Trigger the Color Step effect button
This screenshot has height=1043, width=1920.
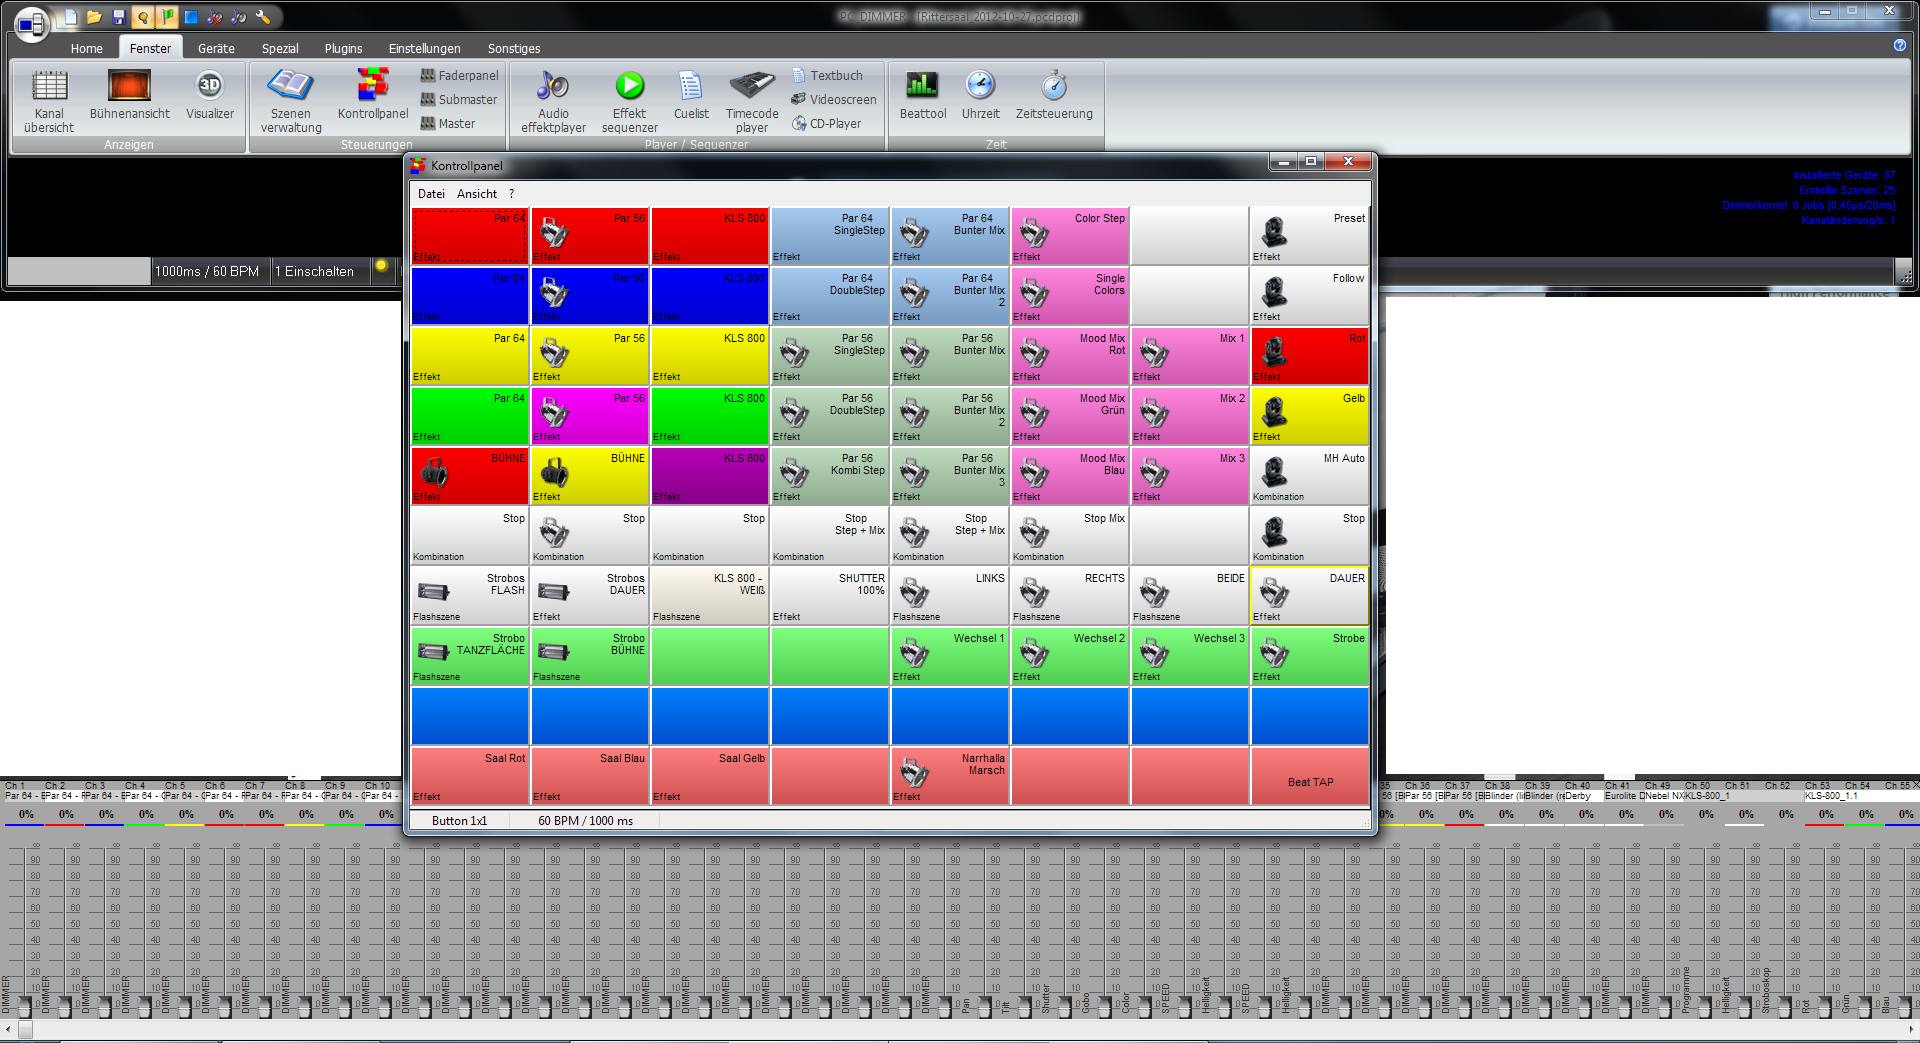tap(1069, 235)
